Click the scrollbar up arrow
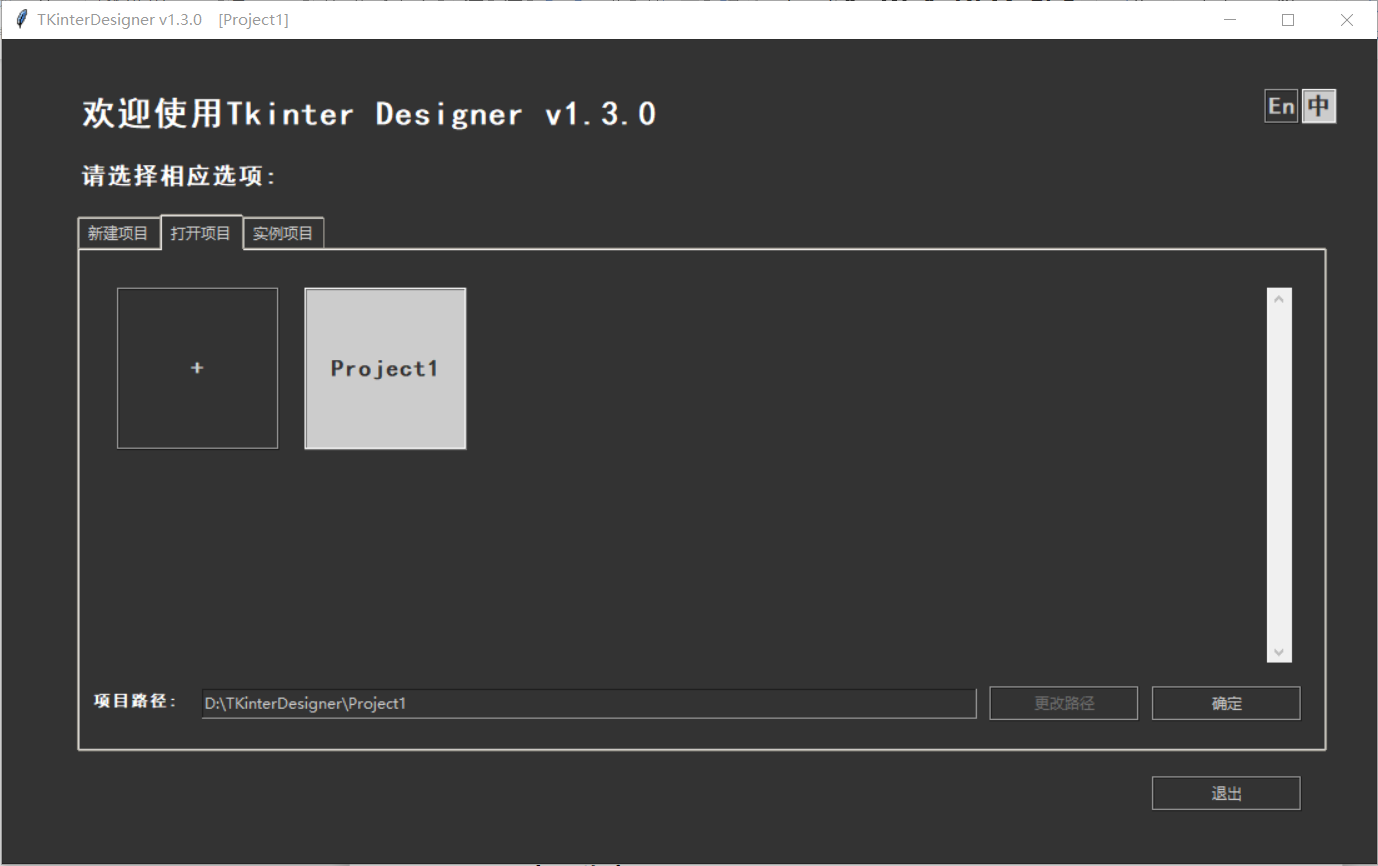This screenshot has height=866, width=1378. [1279, 299]
